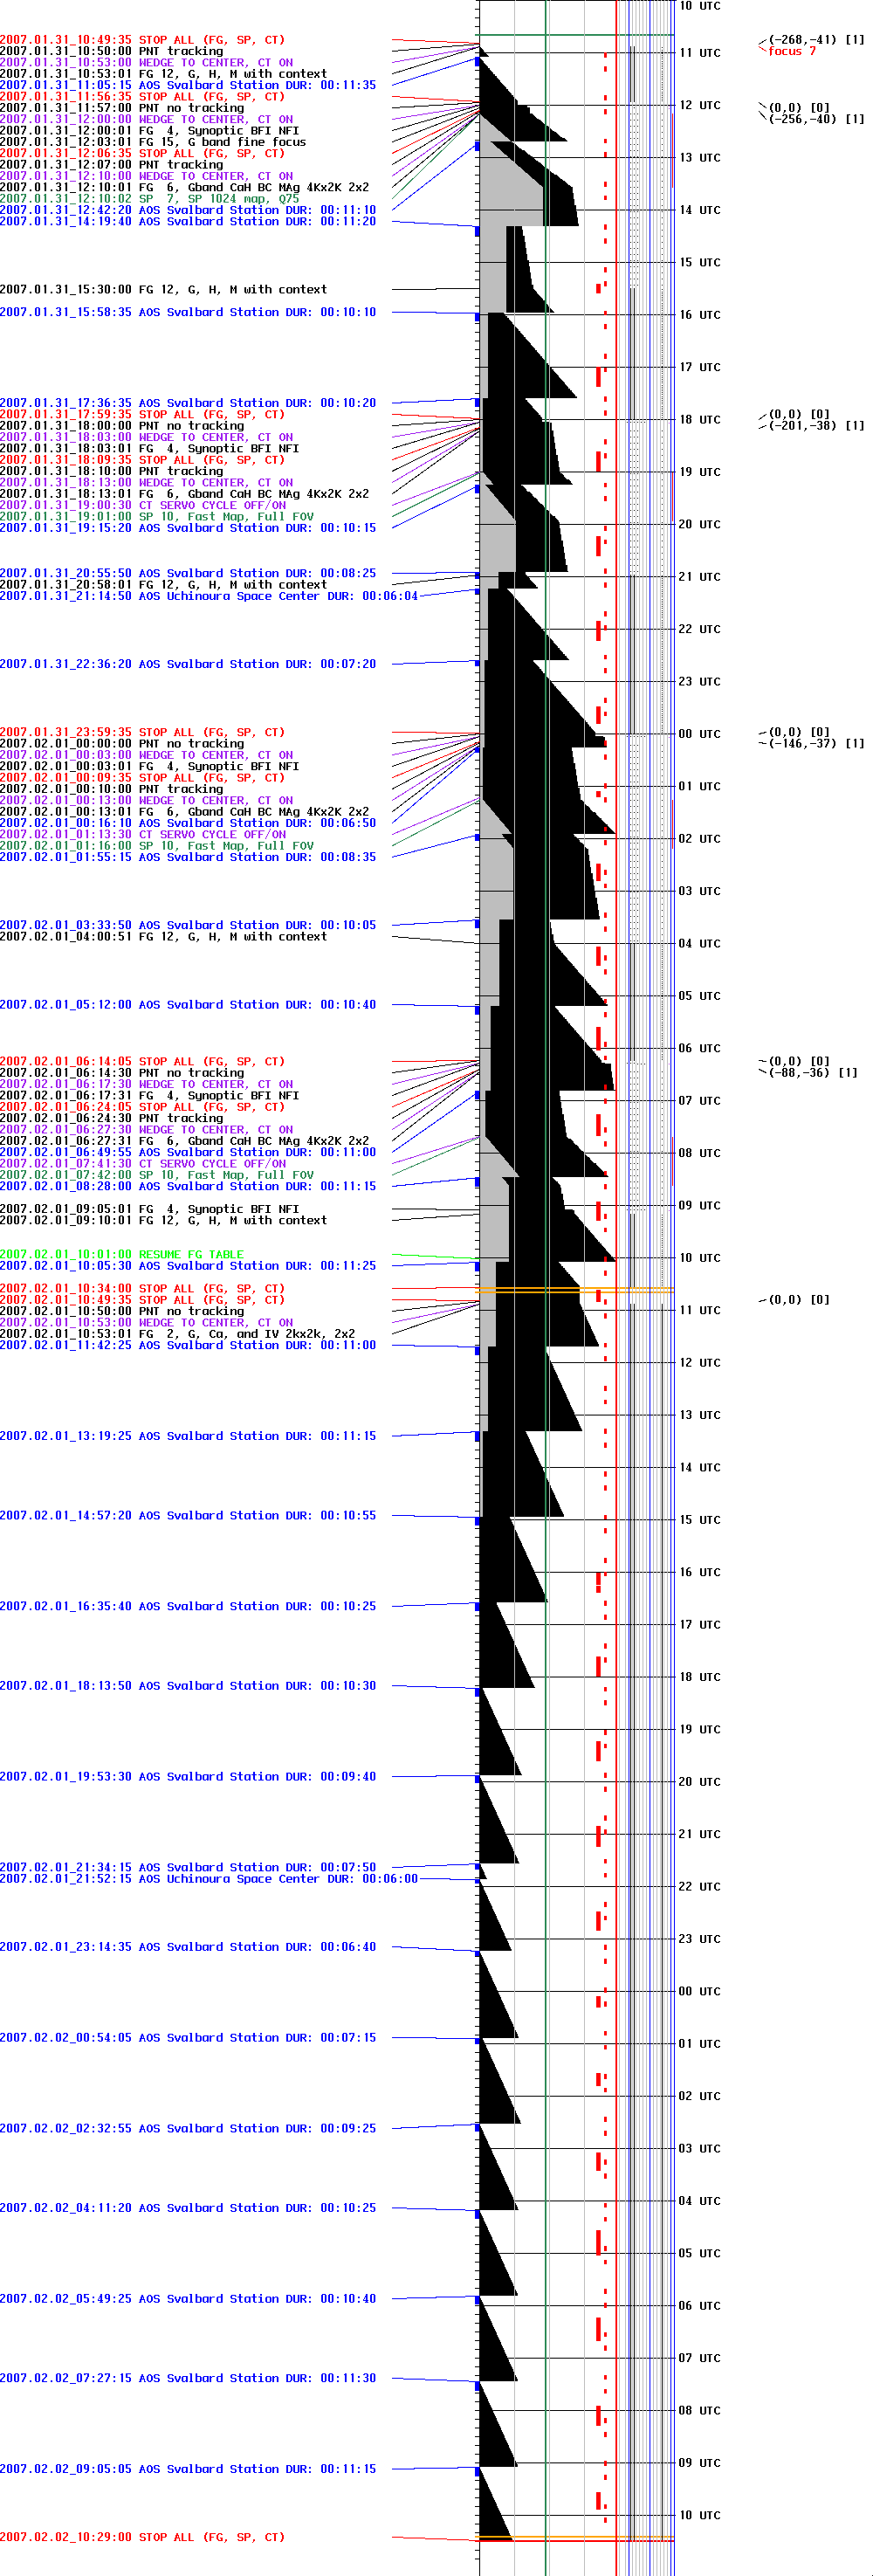Select the 'SP 7, SP 1024 map, Q75' entry
The width and height of the screenshot is (873, 2576).
click(x=149, y=199)
